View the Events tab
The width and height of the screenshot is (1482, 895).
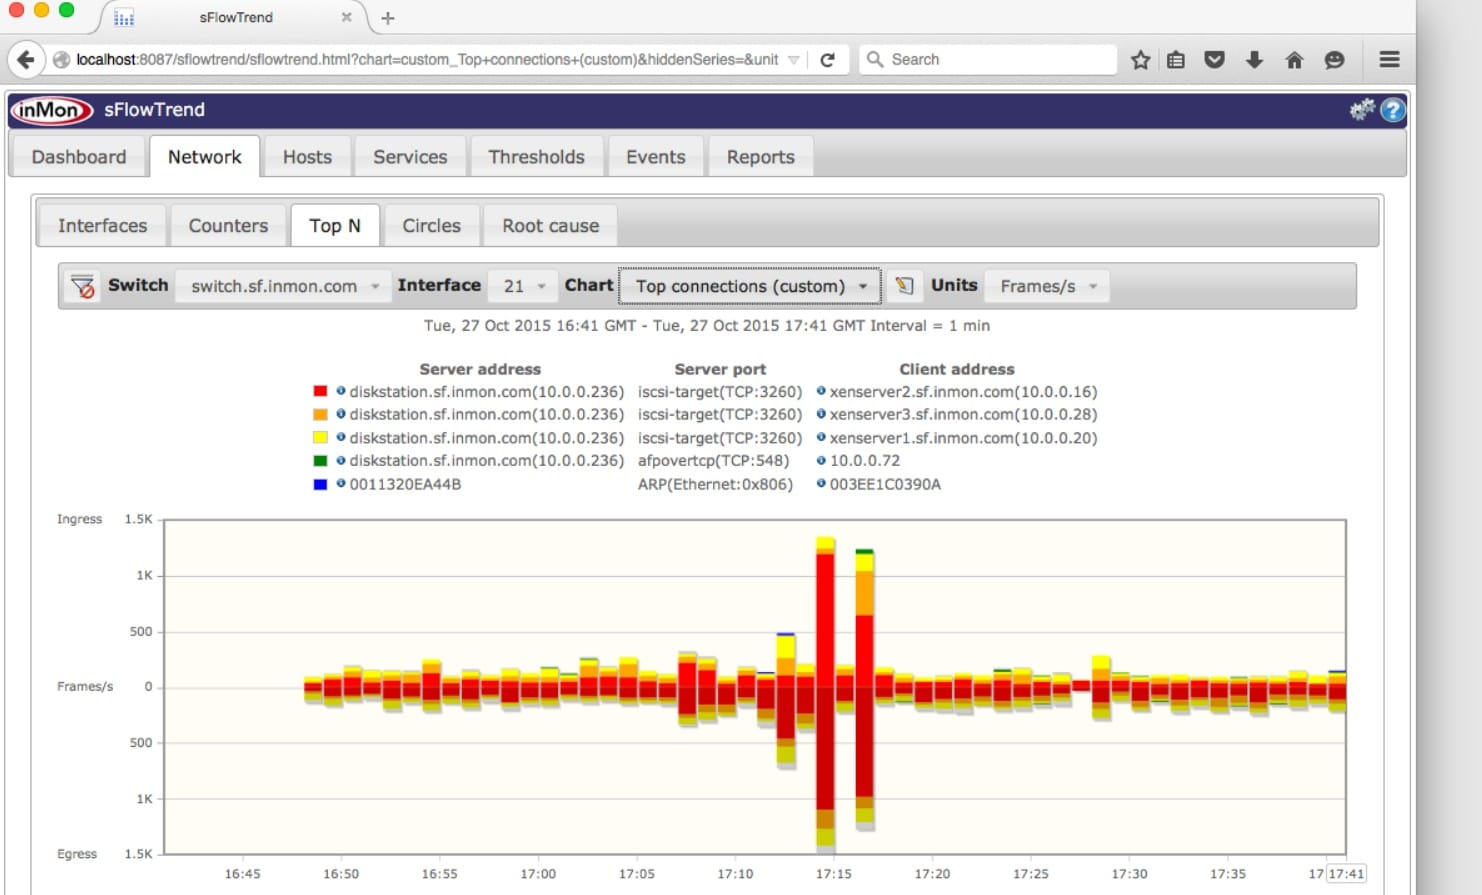tap(656, 157)
